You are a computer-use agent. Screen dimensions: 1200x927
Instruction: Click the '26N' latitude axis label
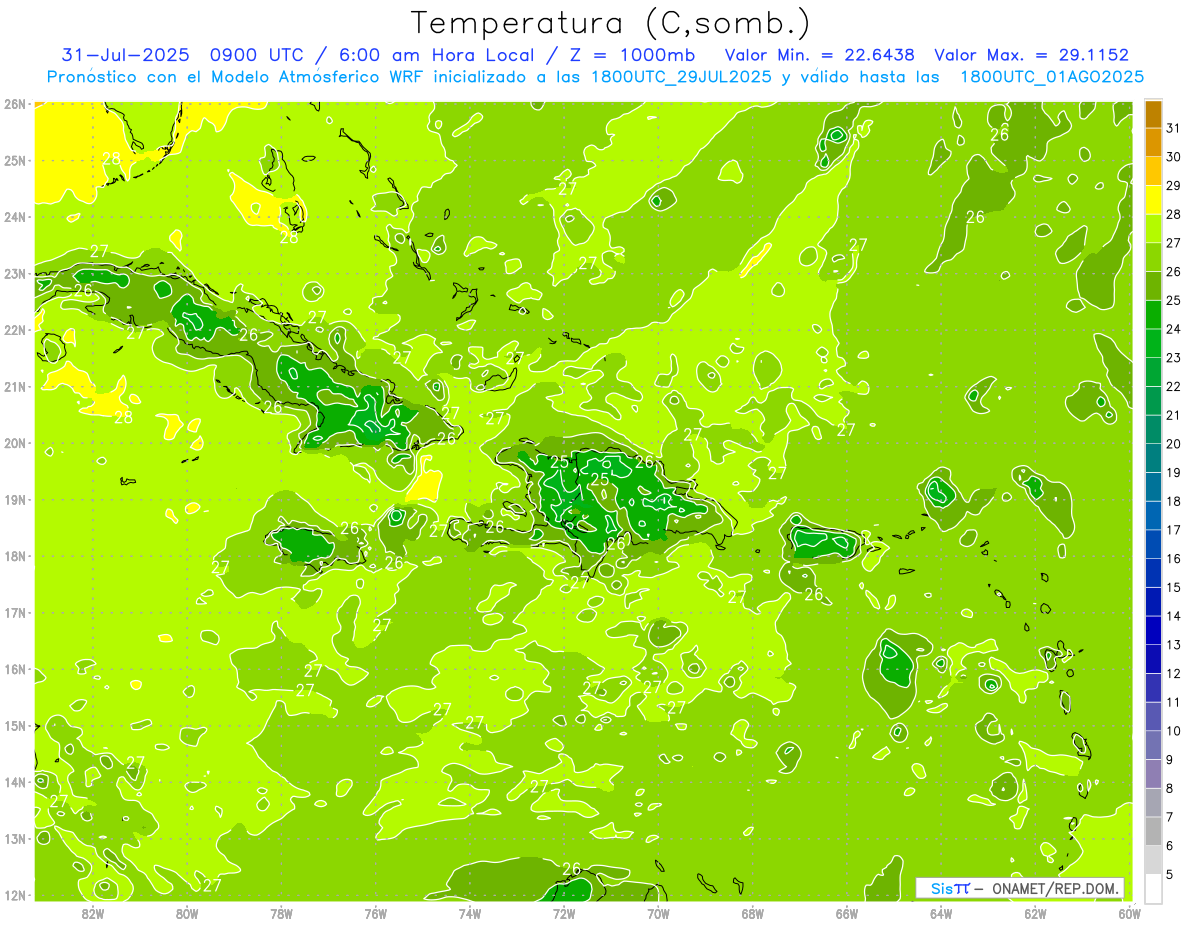pos(14,104)
